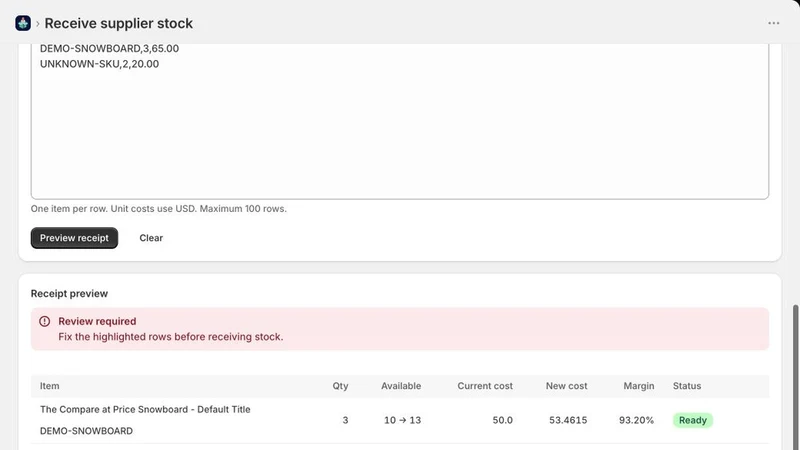Click the DEMO-SNOWBOARD SKU in table row
Screen dimensions: 800x450
[x=86, y=431]
